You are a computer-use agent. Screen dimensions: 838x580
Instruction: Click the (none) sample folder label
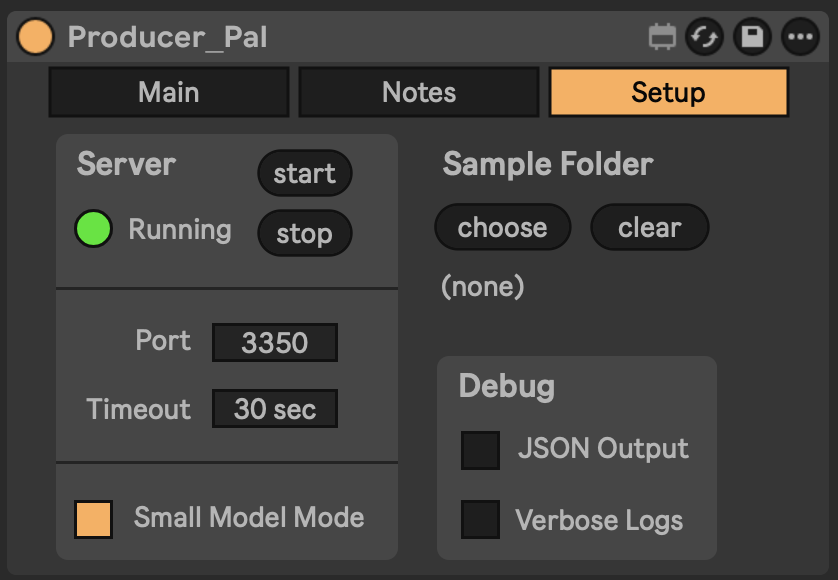[483, 286]
